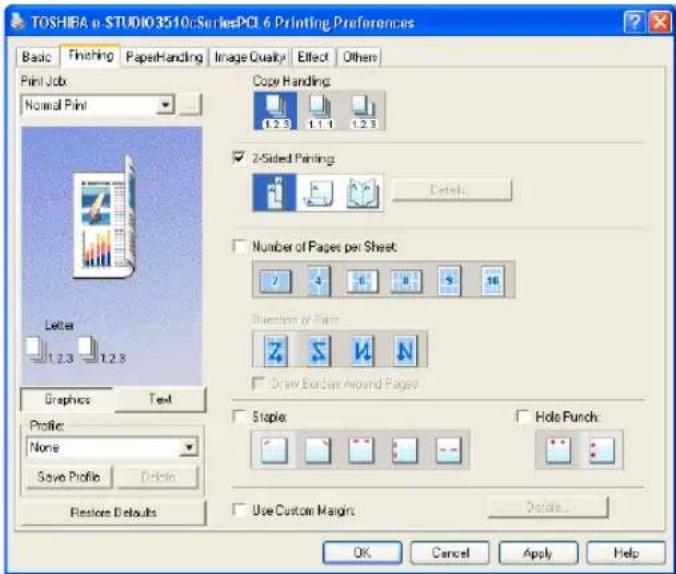Click the profile Delete button
Screen dimensions: 676x574
[158, 477]
